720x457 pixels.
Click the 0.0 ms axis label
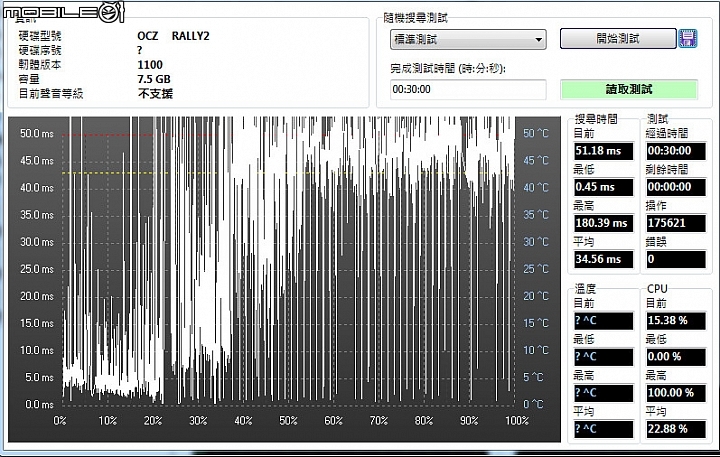pyautogui.click(x=39, y=405)
